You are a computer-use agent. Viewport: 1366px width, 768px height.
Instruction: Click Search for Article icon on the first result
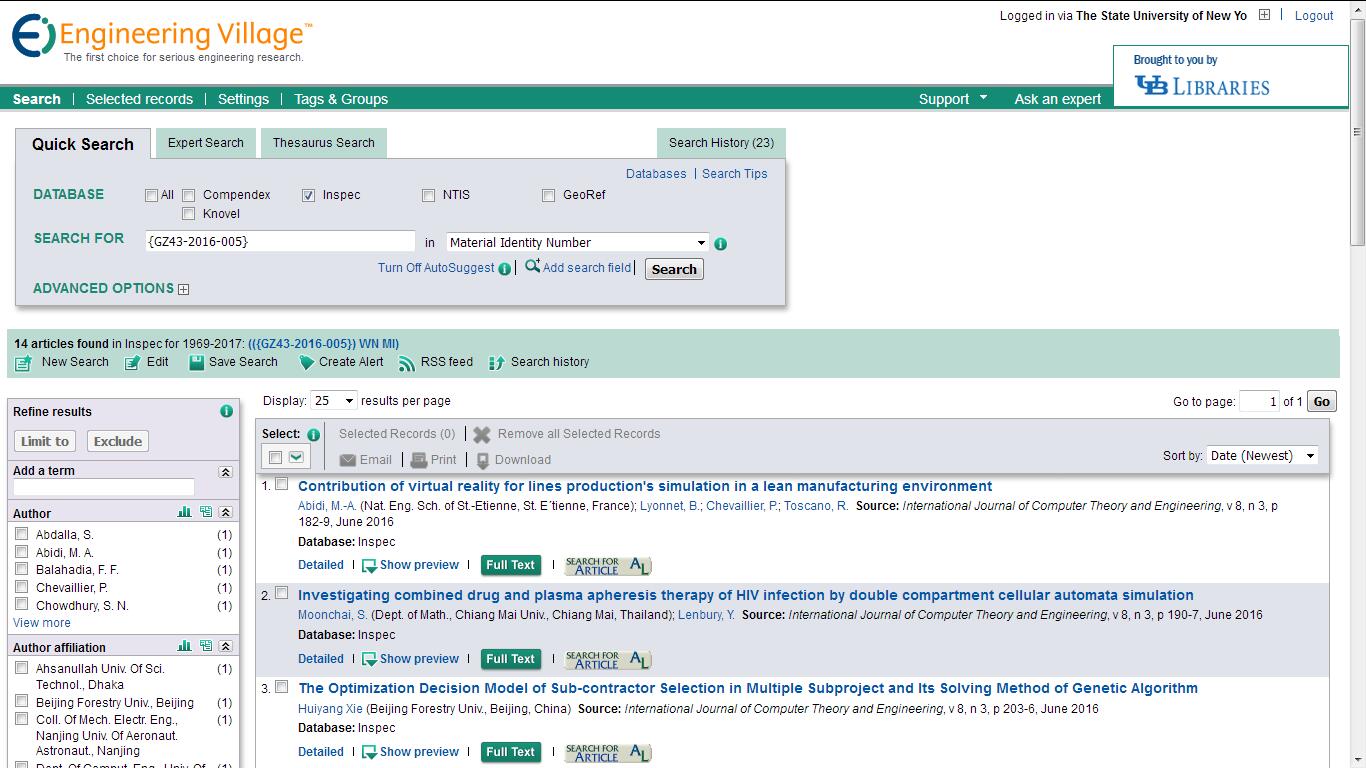[608, 566]
